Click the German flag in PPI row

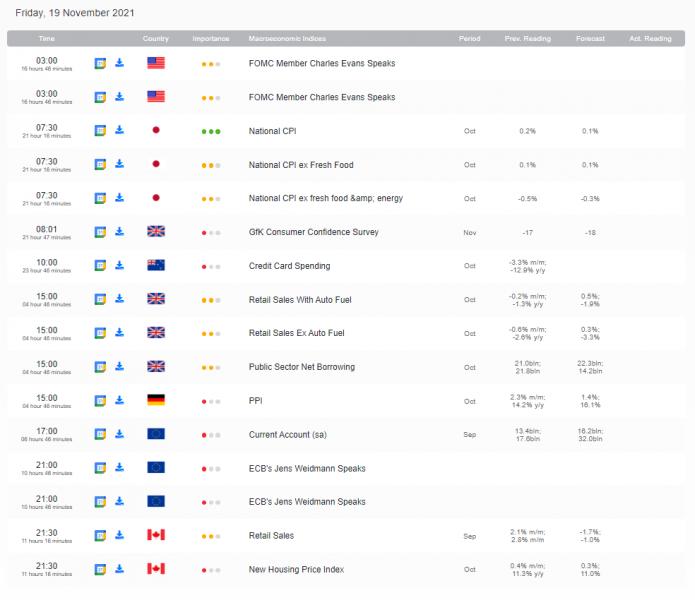(x=155, y=400)
